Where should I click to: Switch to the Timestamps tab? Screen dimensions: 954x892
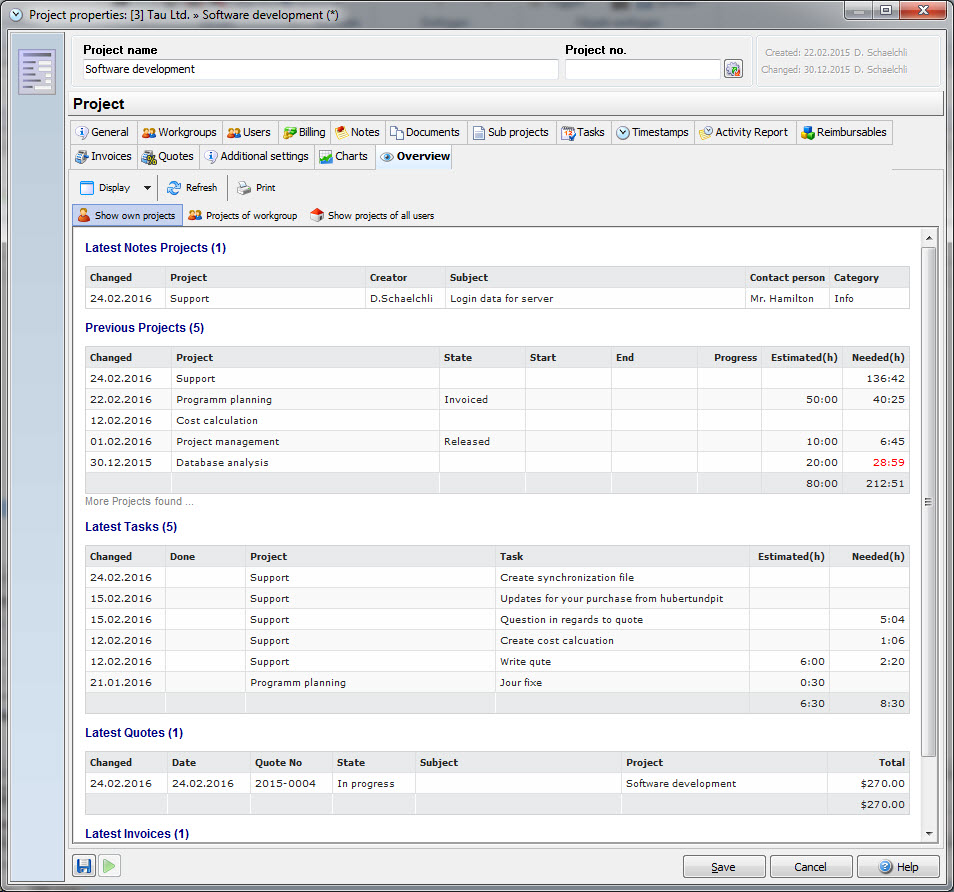coord(651,132)
